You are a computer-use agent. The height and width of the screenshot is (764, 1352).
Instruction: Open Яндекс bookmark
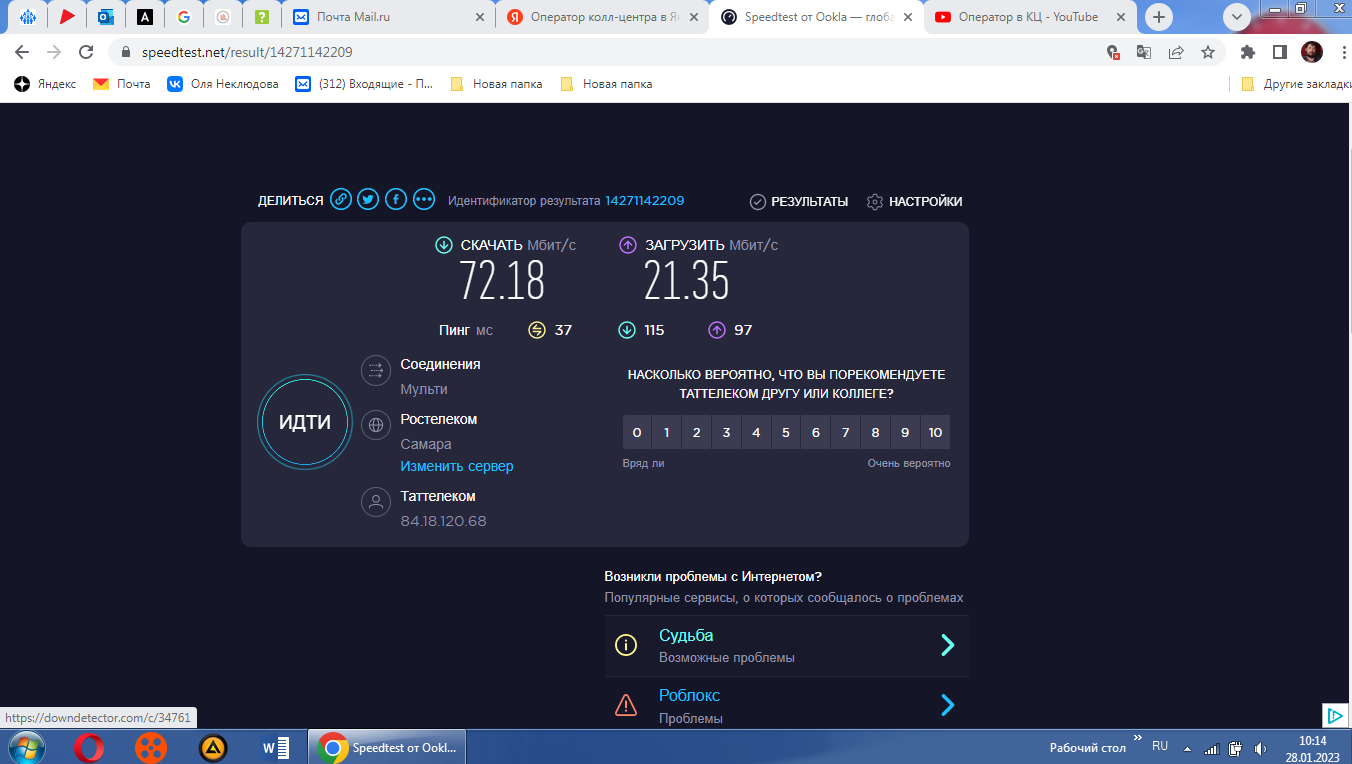tap(45, 84)
